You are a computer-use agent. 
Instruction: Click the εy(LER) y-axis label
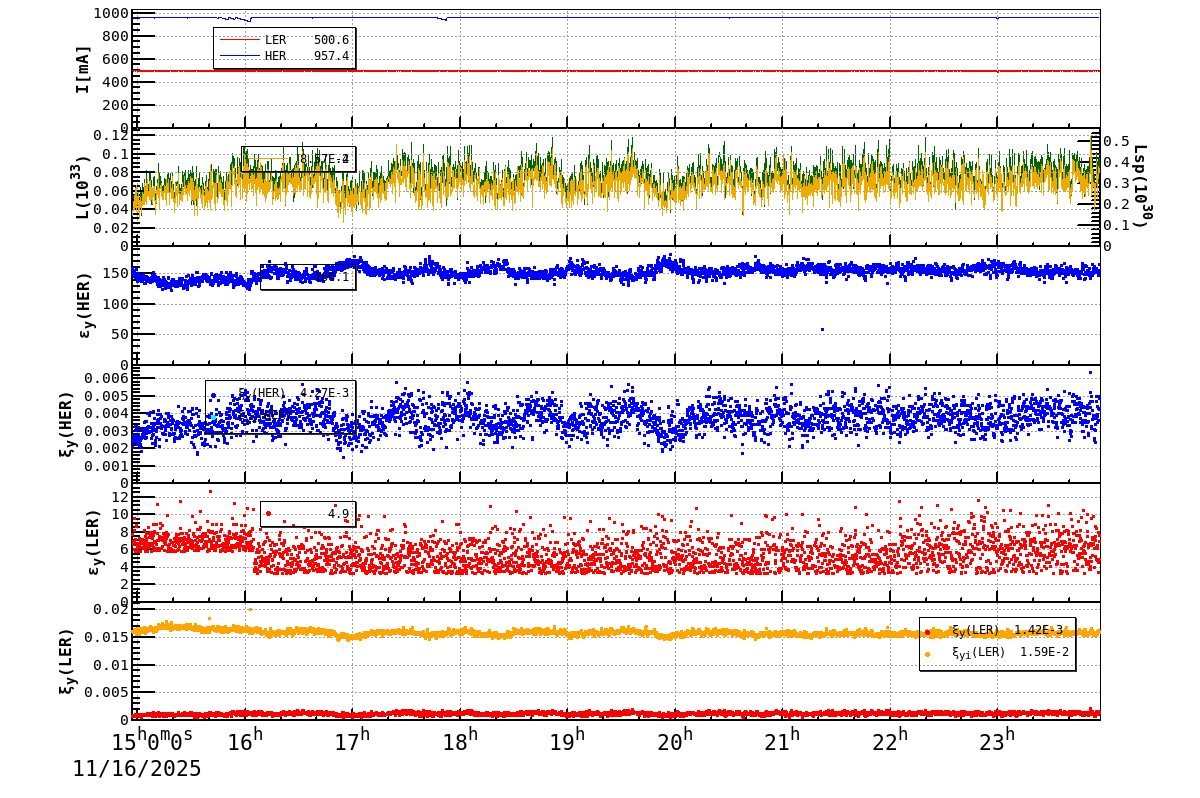[93, 542]
